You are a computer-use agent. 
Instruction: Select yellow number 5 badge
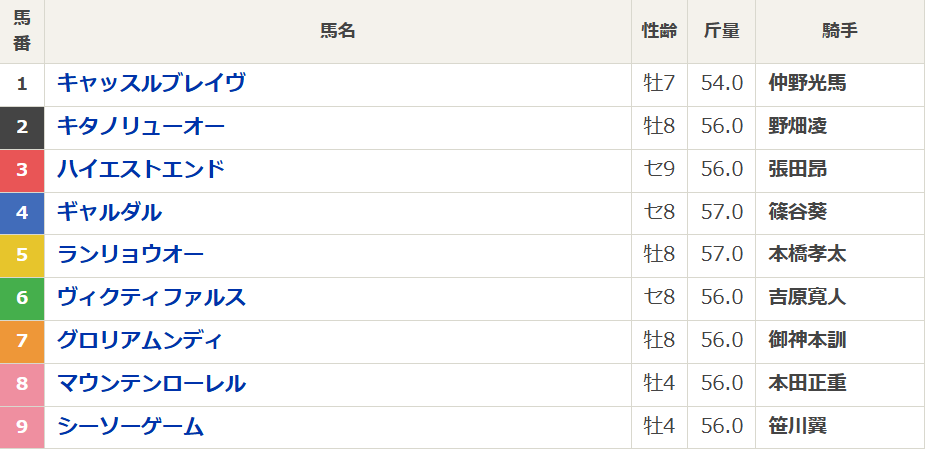tap(22, 255)
